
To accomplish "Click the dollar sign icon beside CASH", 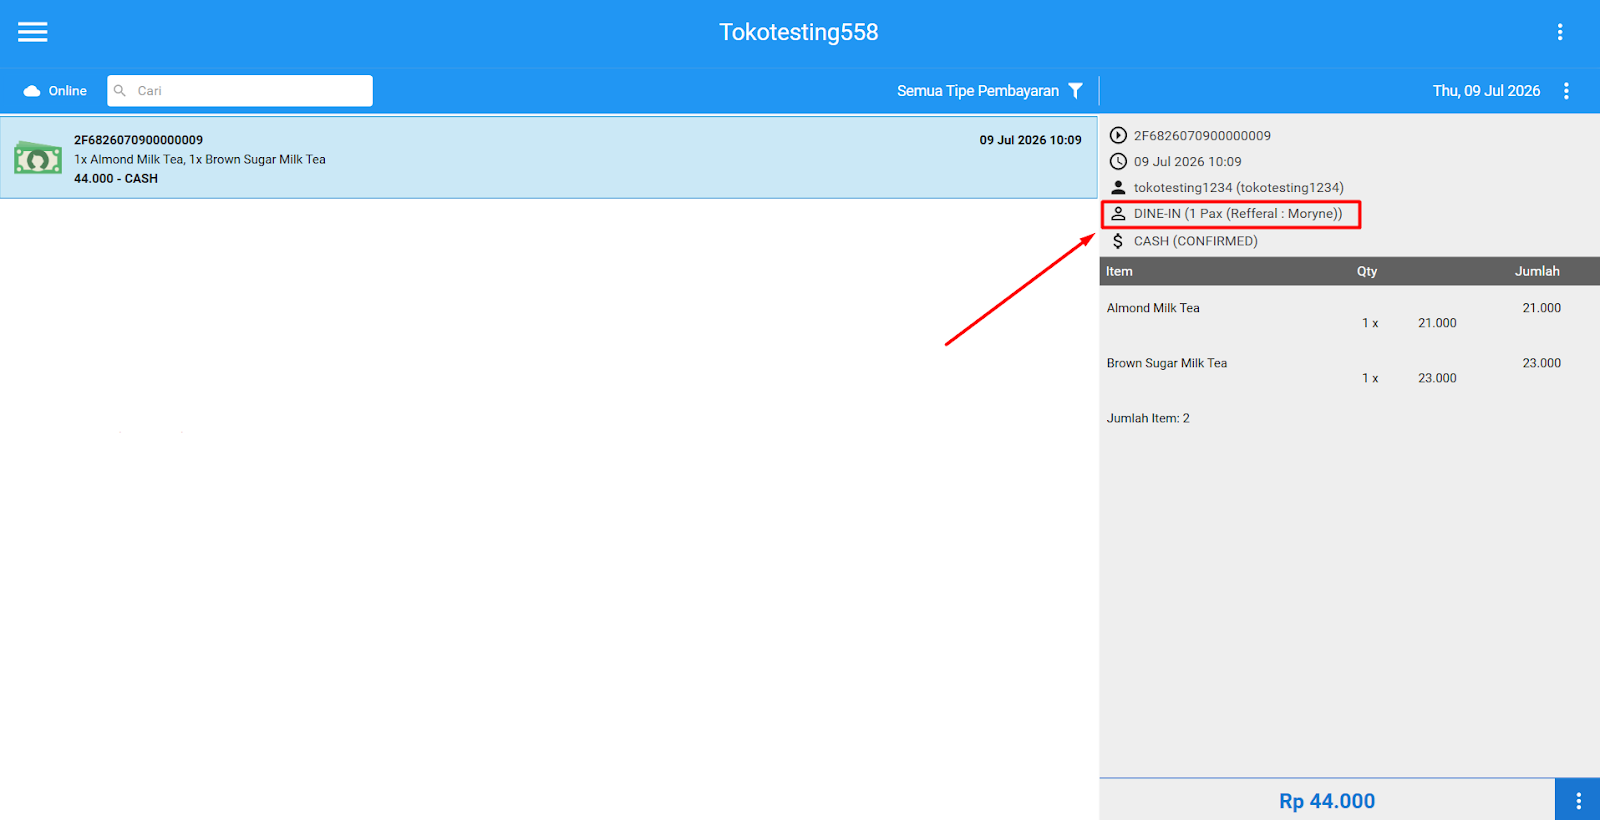I will point(1118,241).
